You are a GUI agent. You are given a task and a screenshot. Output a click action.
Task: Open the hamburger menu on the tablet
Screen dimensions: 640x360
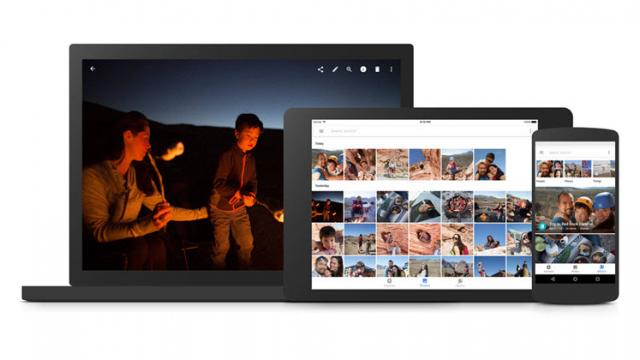[321, 131]
